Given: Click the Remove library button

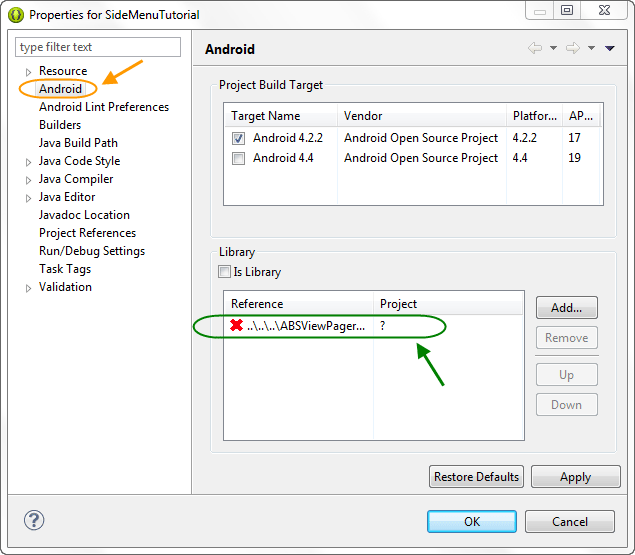Looking at the screenshot, I should coord(567,337).
